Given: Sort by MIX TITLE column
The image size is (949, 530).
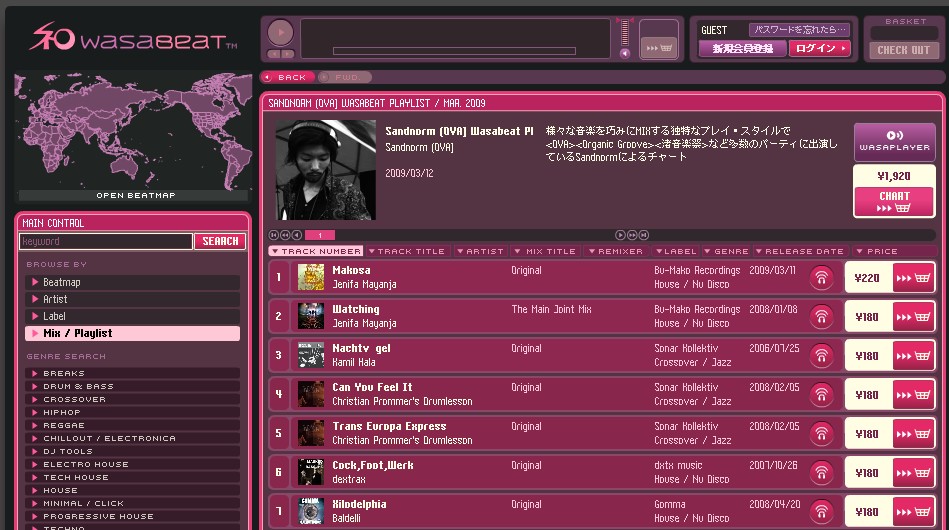Looking at the screenshot, I should [x=545, y=251].
